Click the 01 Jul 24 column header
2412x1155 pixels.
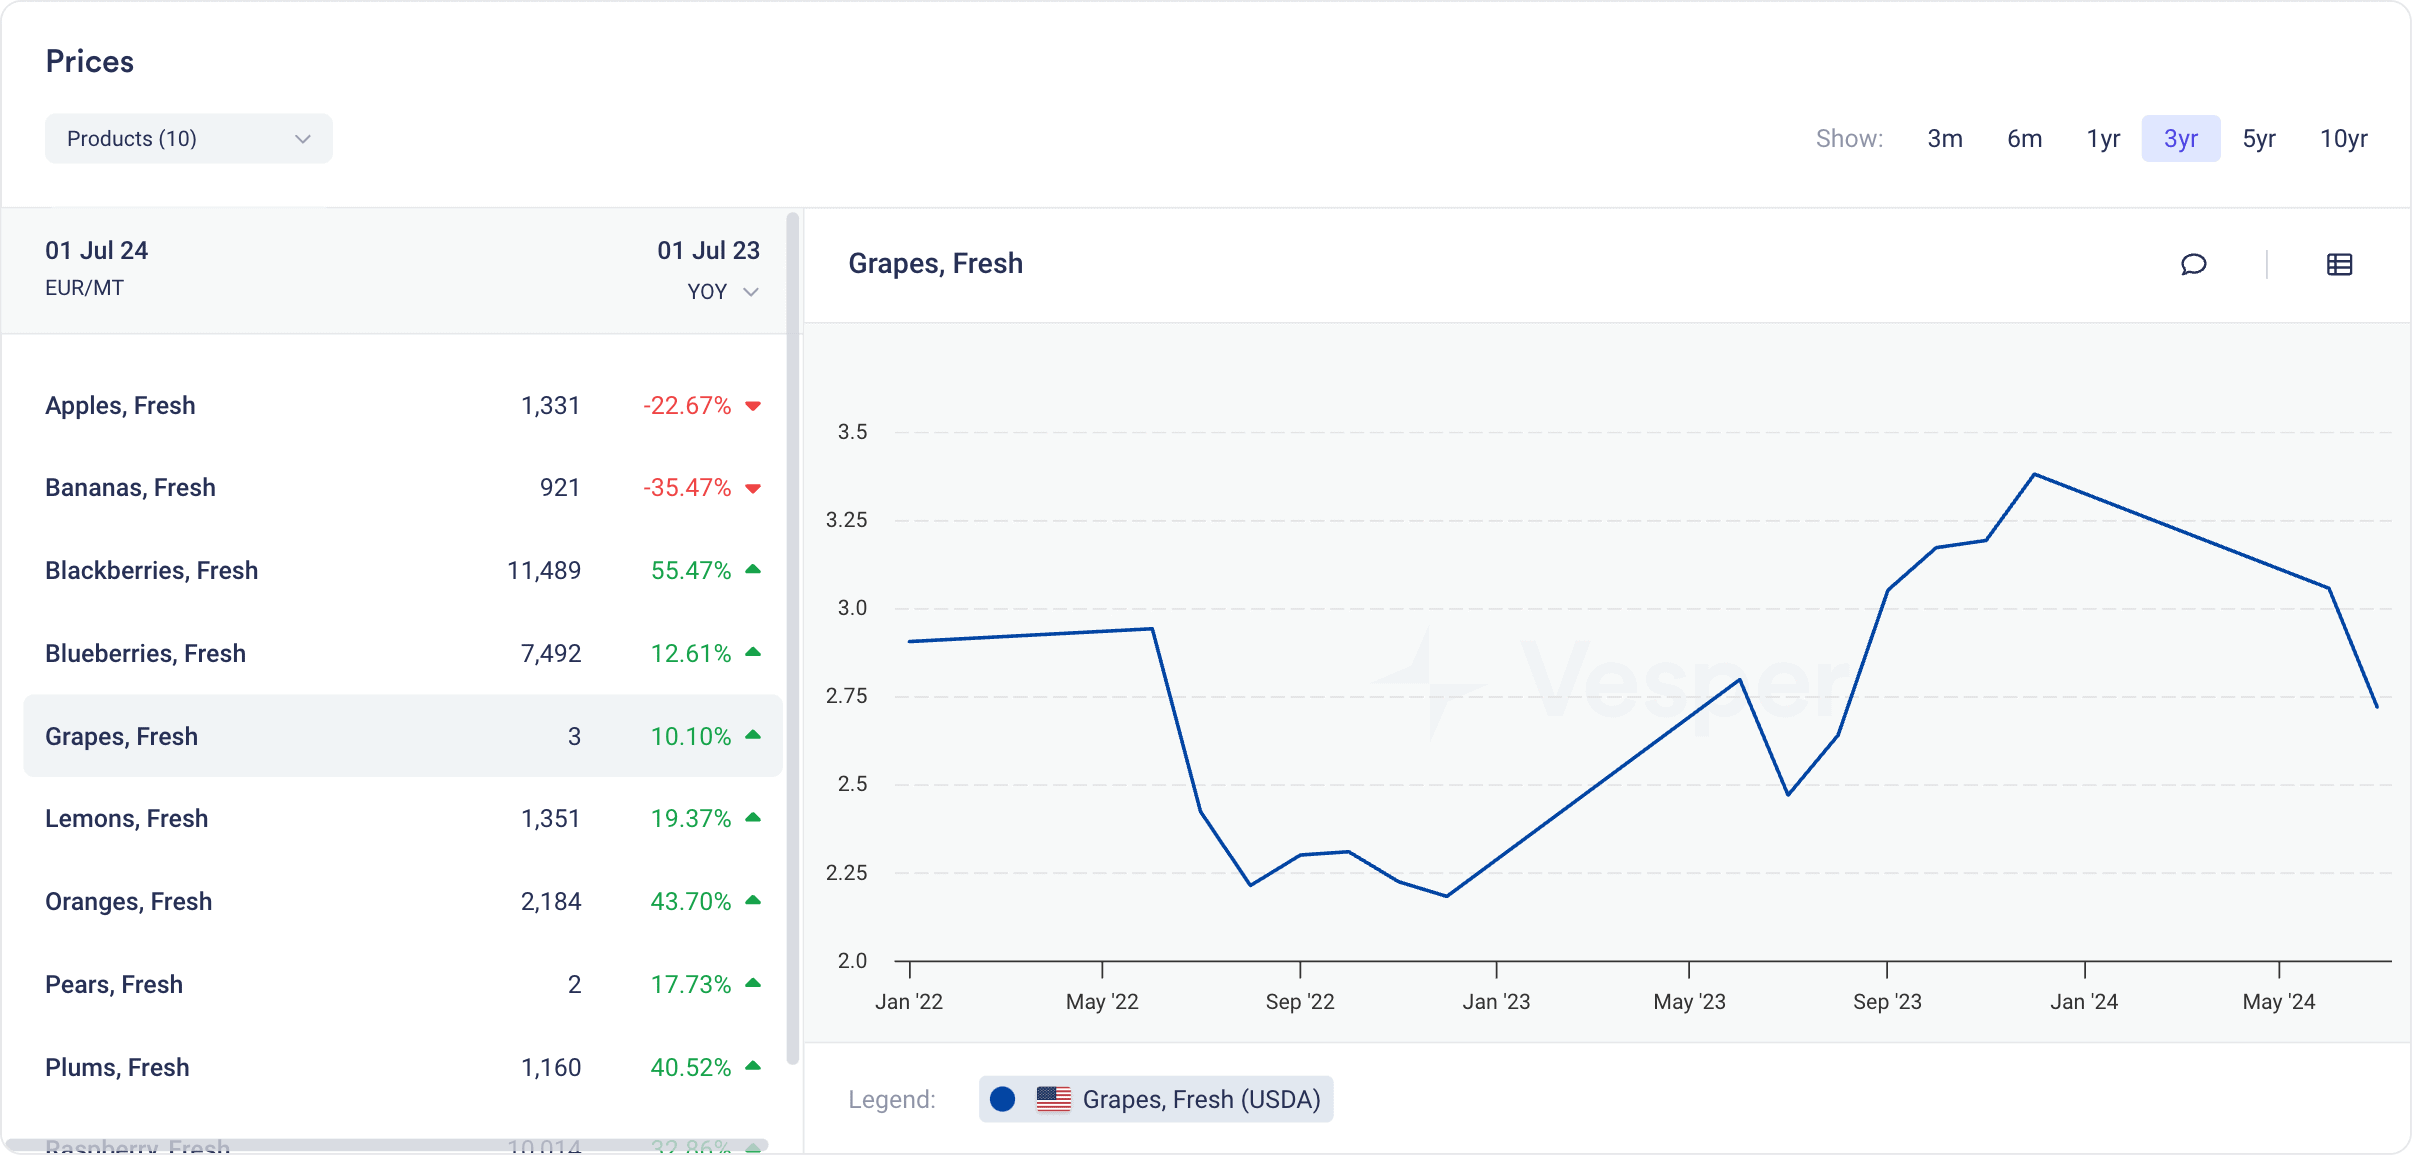pos(96,251)
